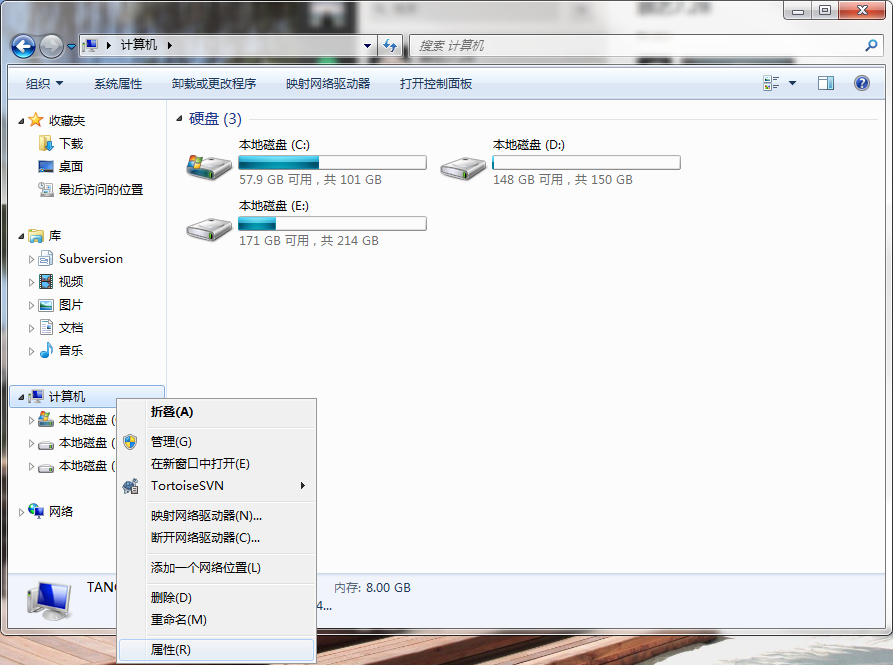Select the 音乐 library
The height and width of the screenshot is (665, 893).
pos(71,350)
